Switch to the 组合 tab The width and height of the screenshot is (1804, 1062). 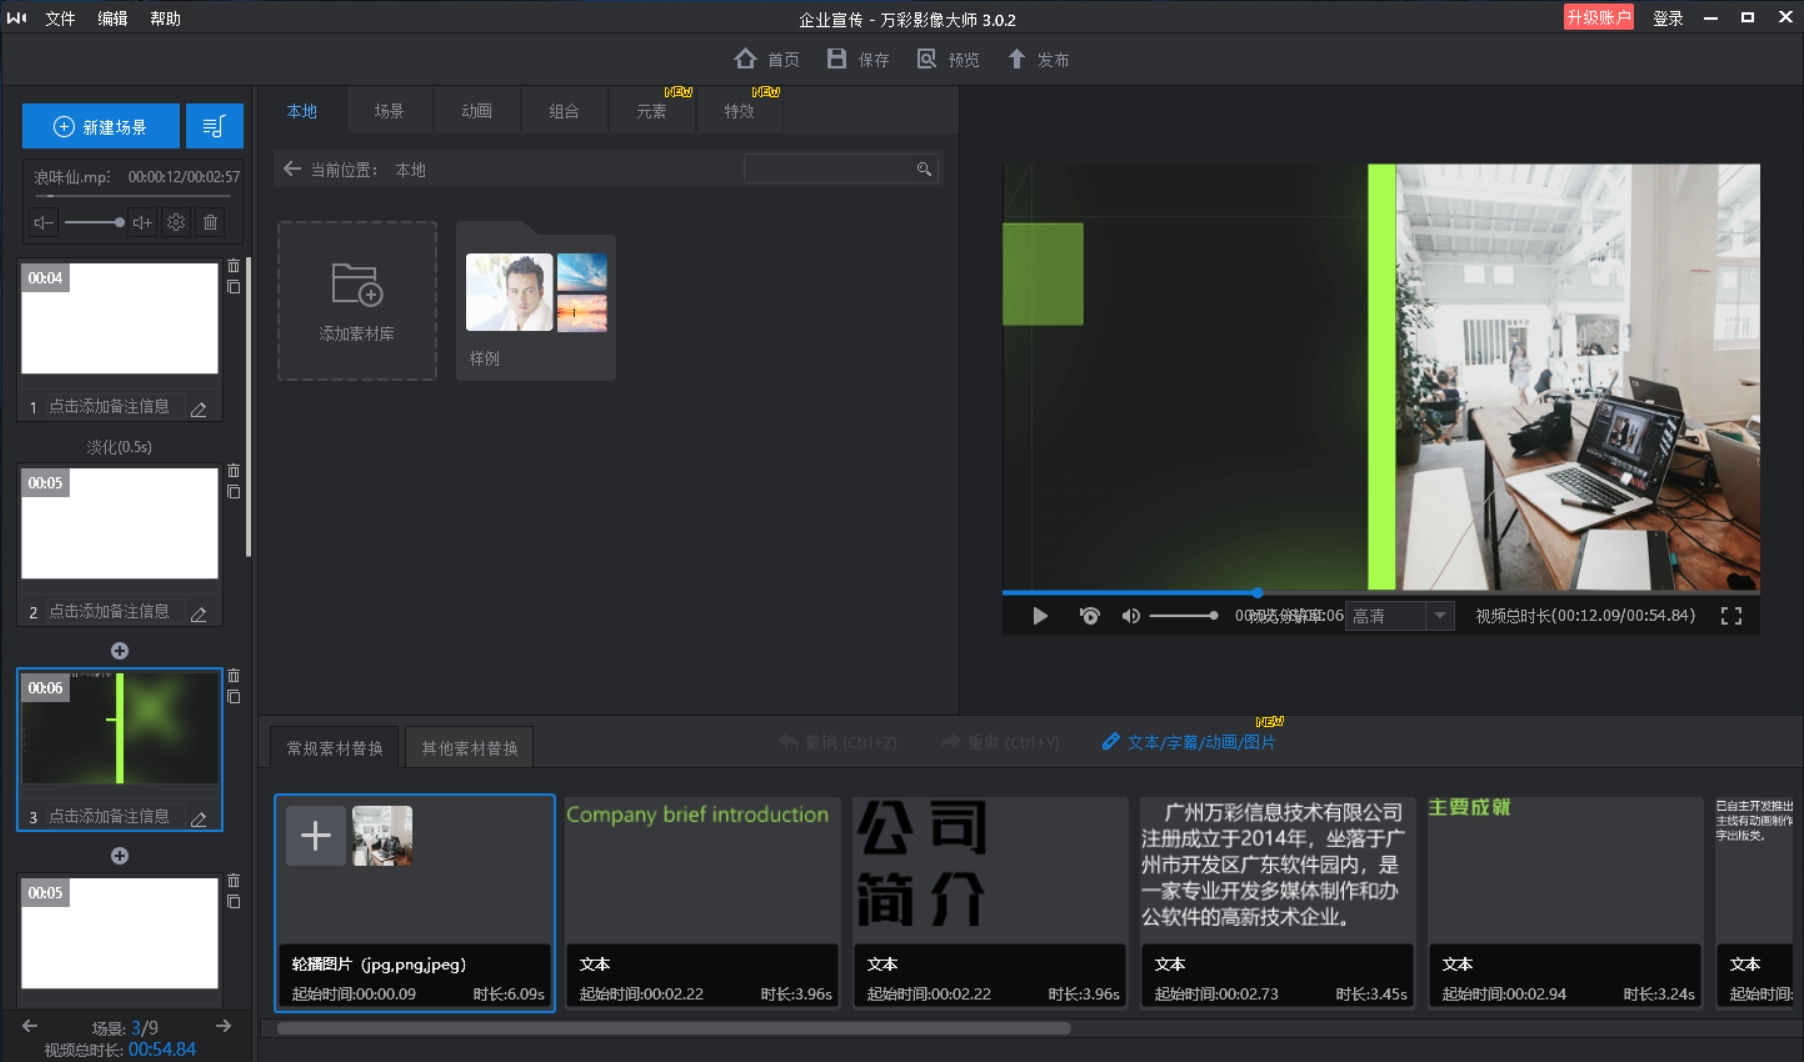[564, 110]
